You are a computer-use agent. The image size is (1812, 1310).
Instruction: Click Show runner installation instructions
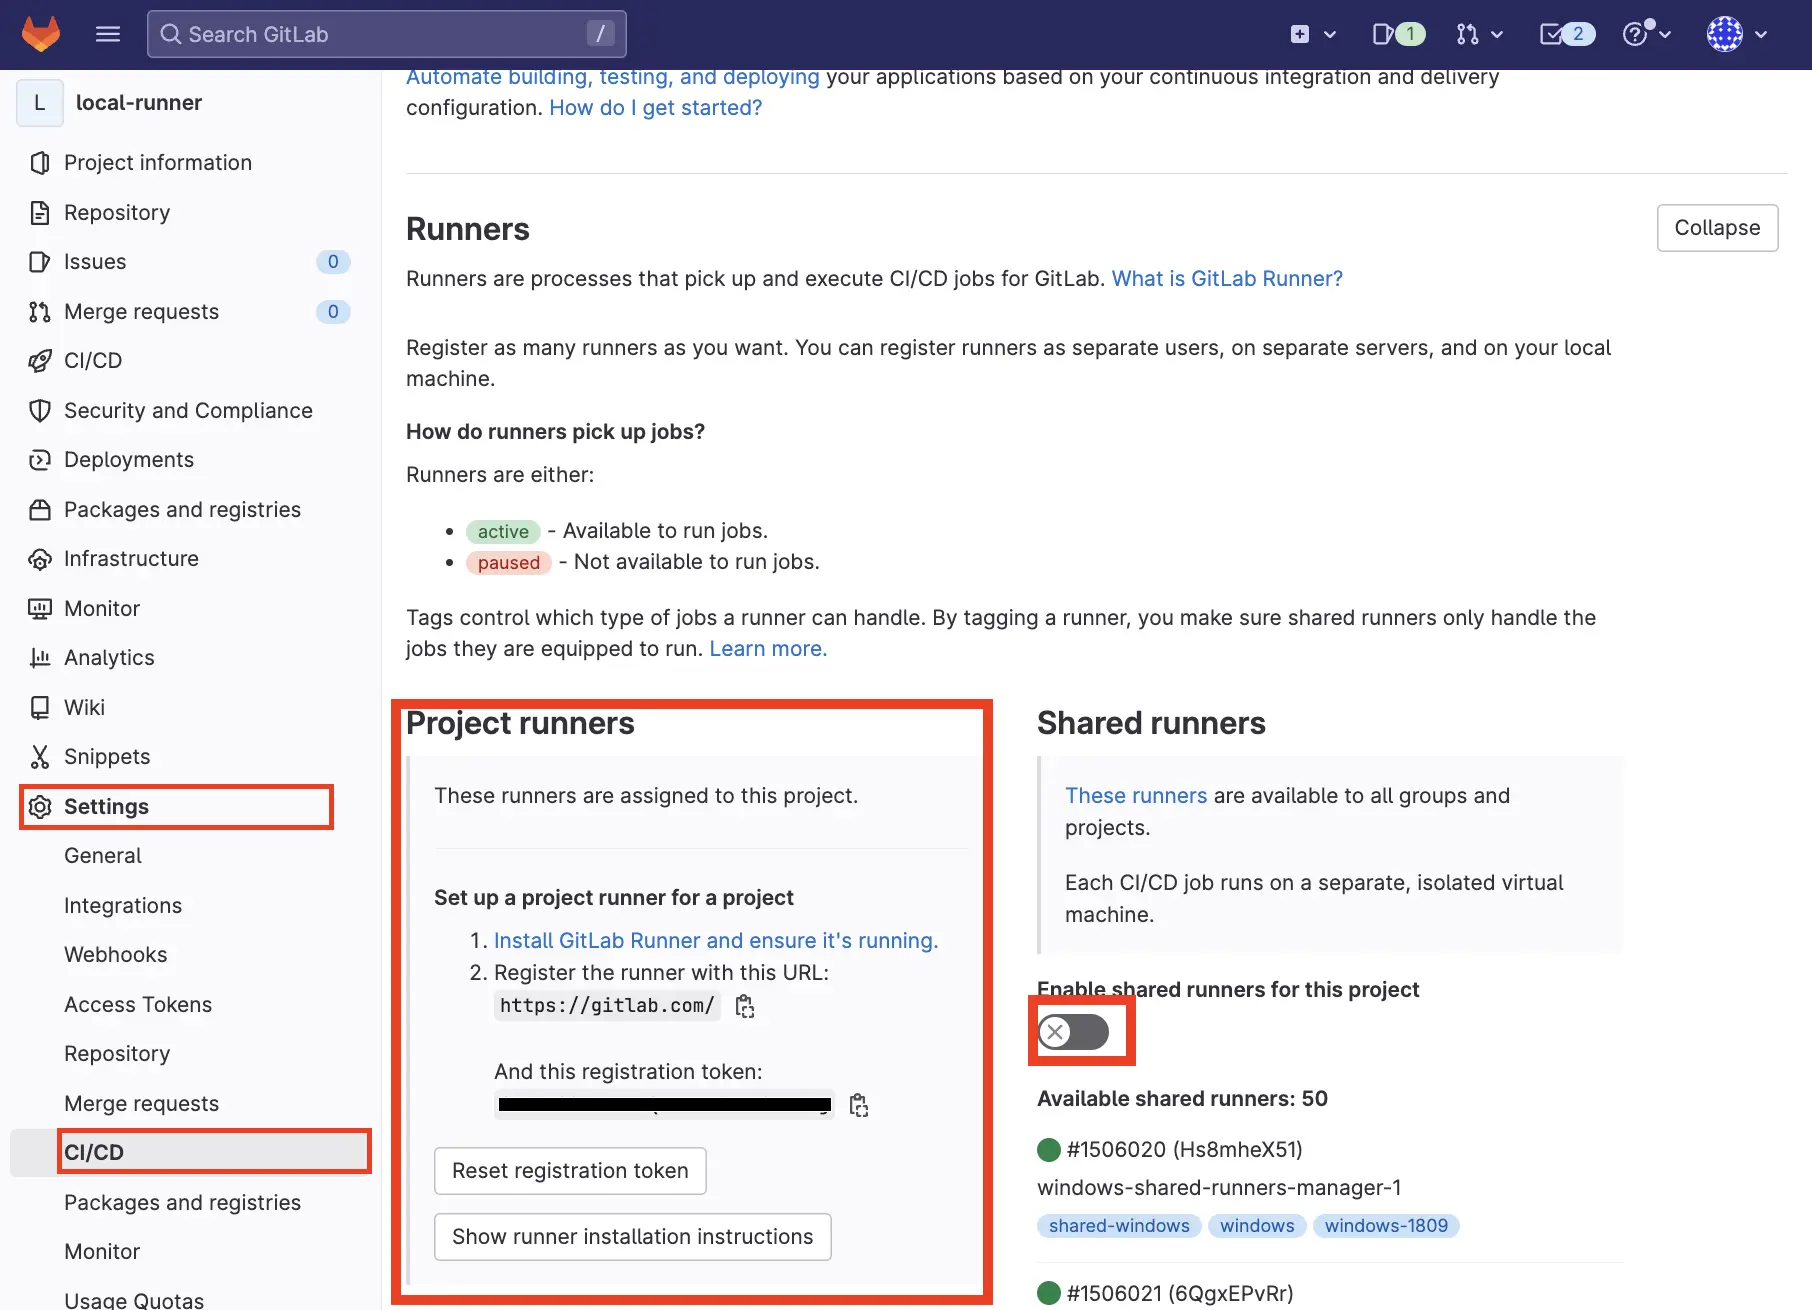tap(632, 1237)
